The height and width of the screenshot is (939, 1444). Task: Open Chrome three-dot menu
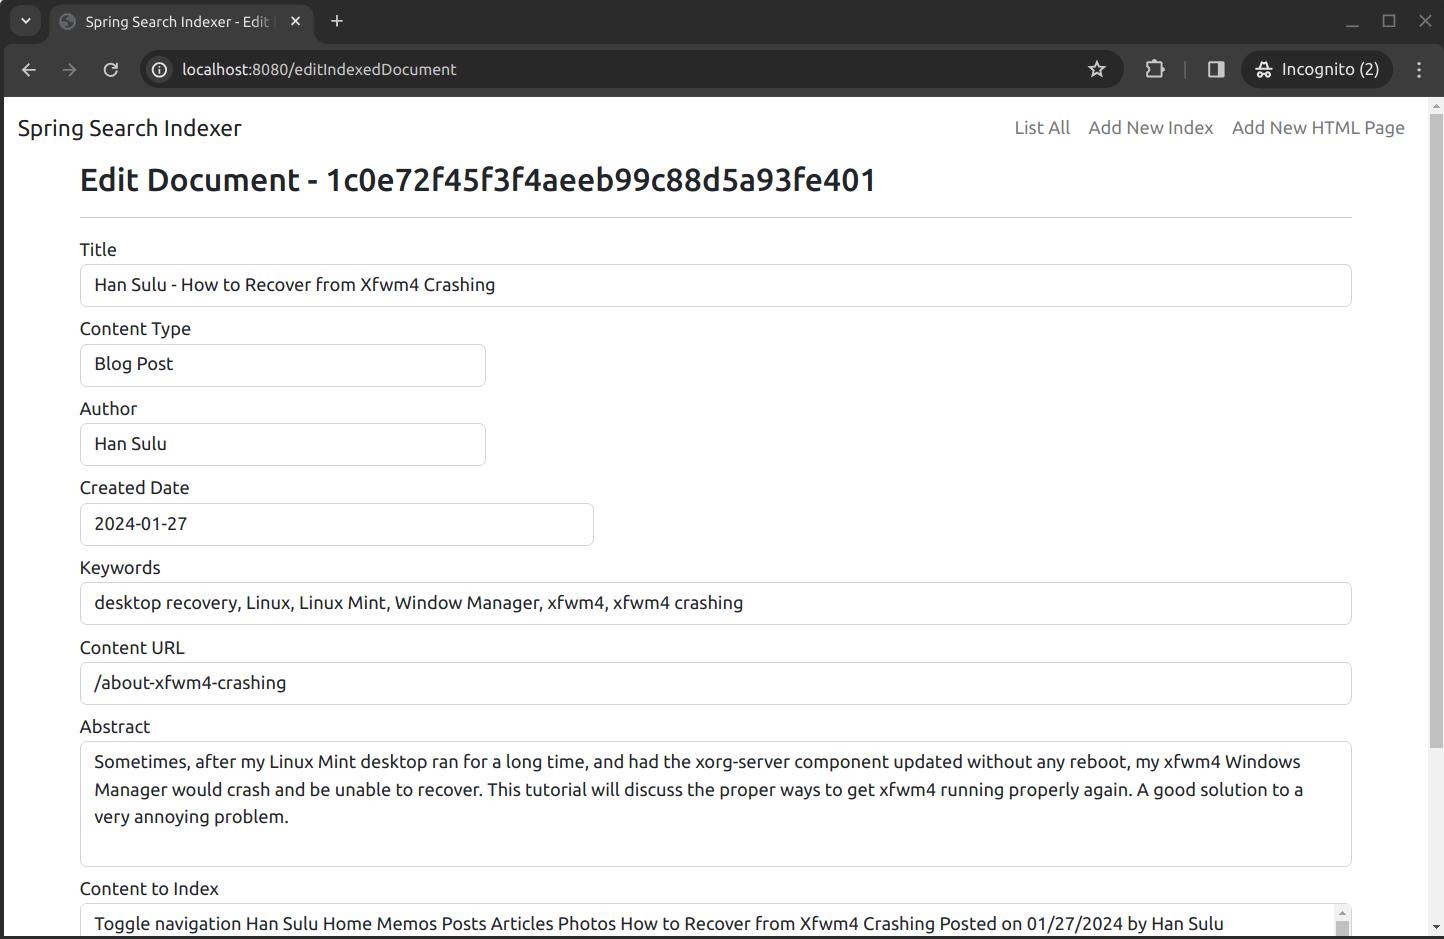pyautogui.click(x=1419, y=69)
